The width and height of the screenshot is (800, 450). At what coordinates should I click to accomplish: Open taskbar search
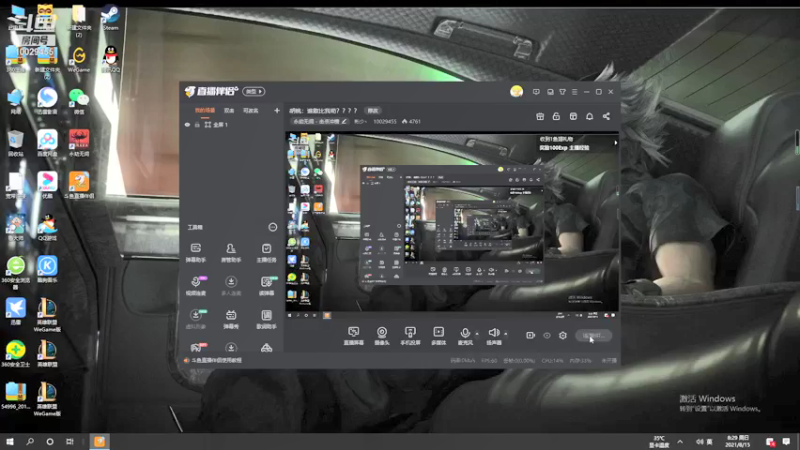[30, 442]
